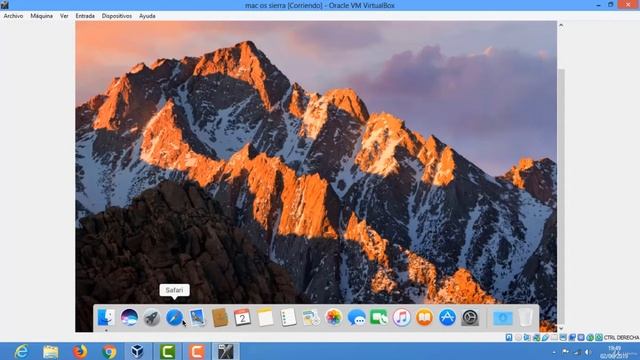Click the VirtualBox vertical scrollbar down arrow
The image size is (640, 360).
[561, 328]
